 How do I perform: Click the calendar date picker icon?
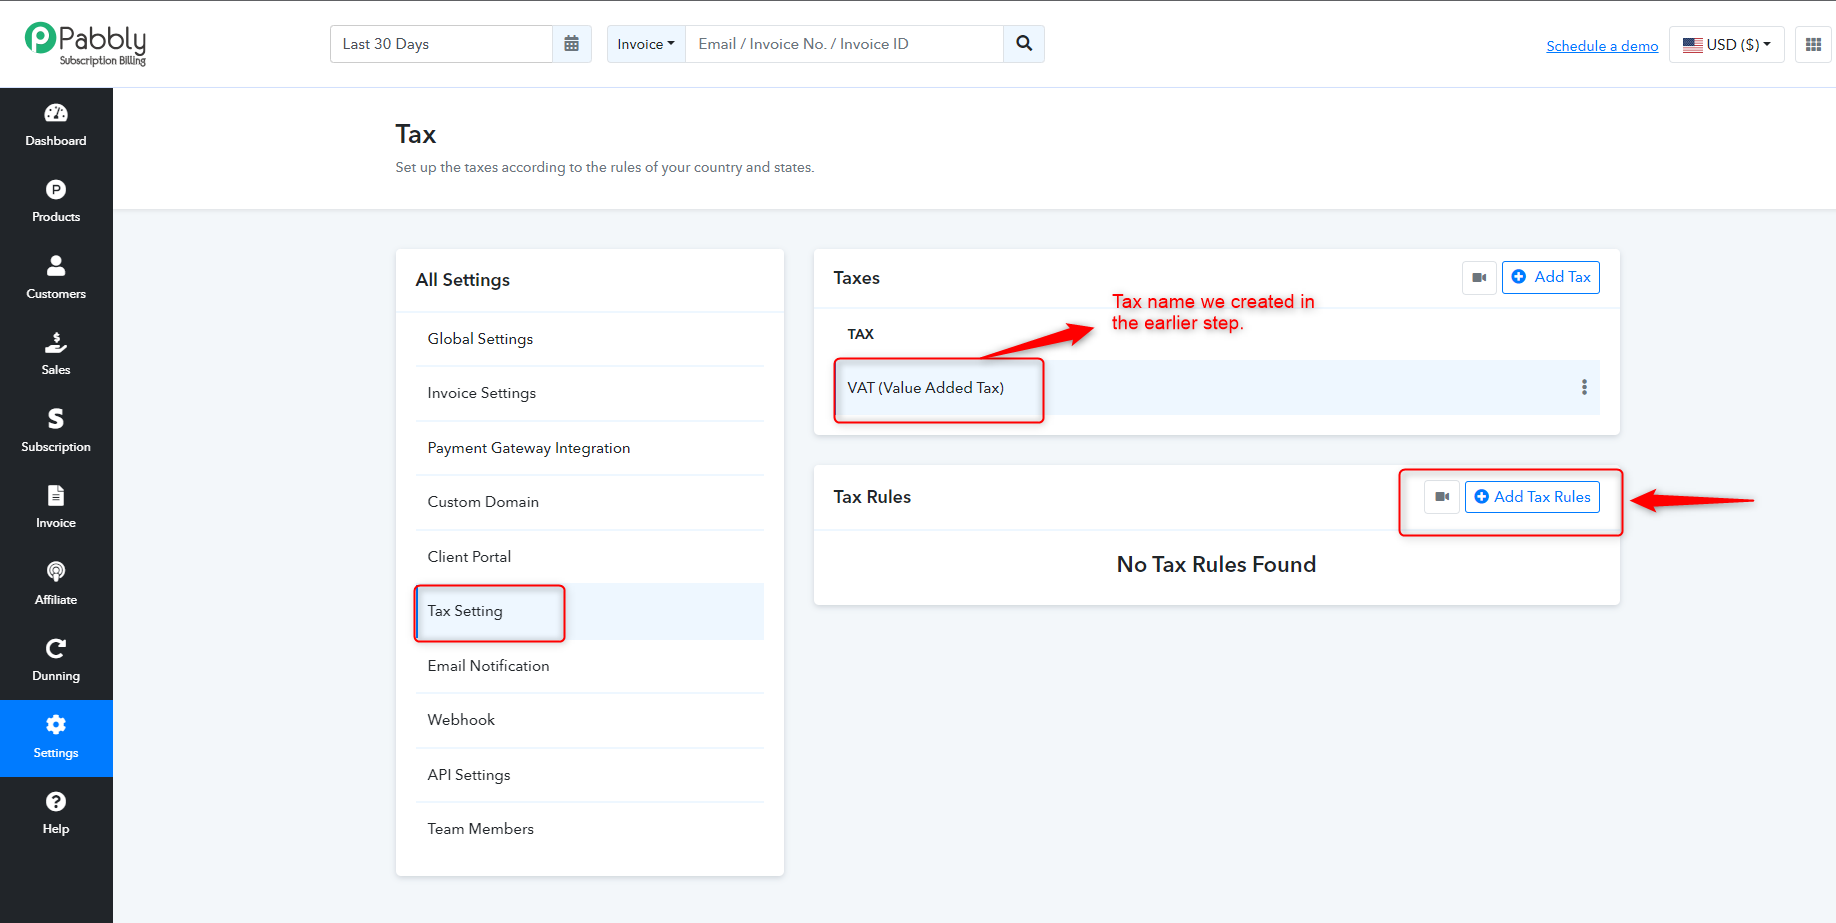(x=572, y=44)
